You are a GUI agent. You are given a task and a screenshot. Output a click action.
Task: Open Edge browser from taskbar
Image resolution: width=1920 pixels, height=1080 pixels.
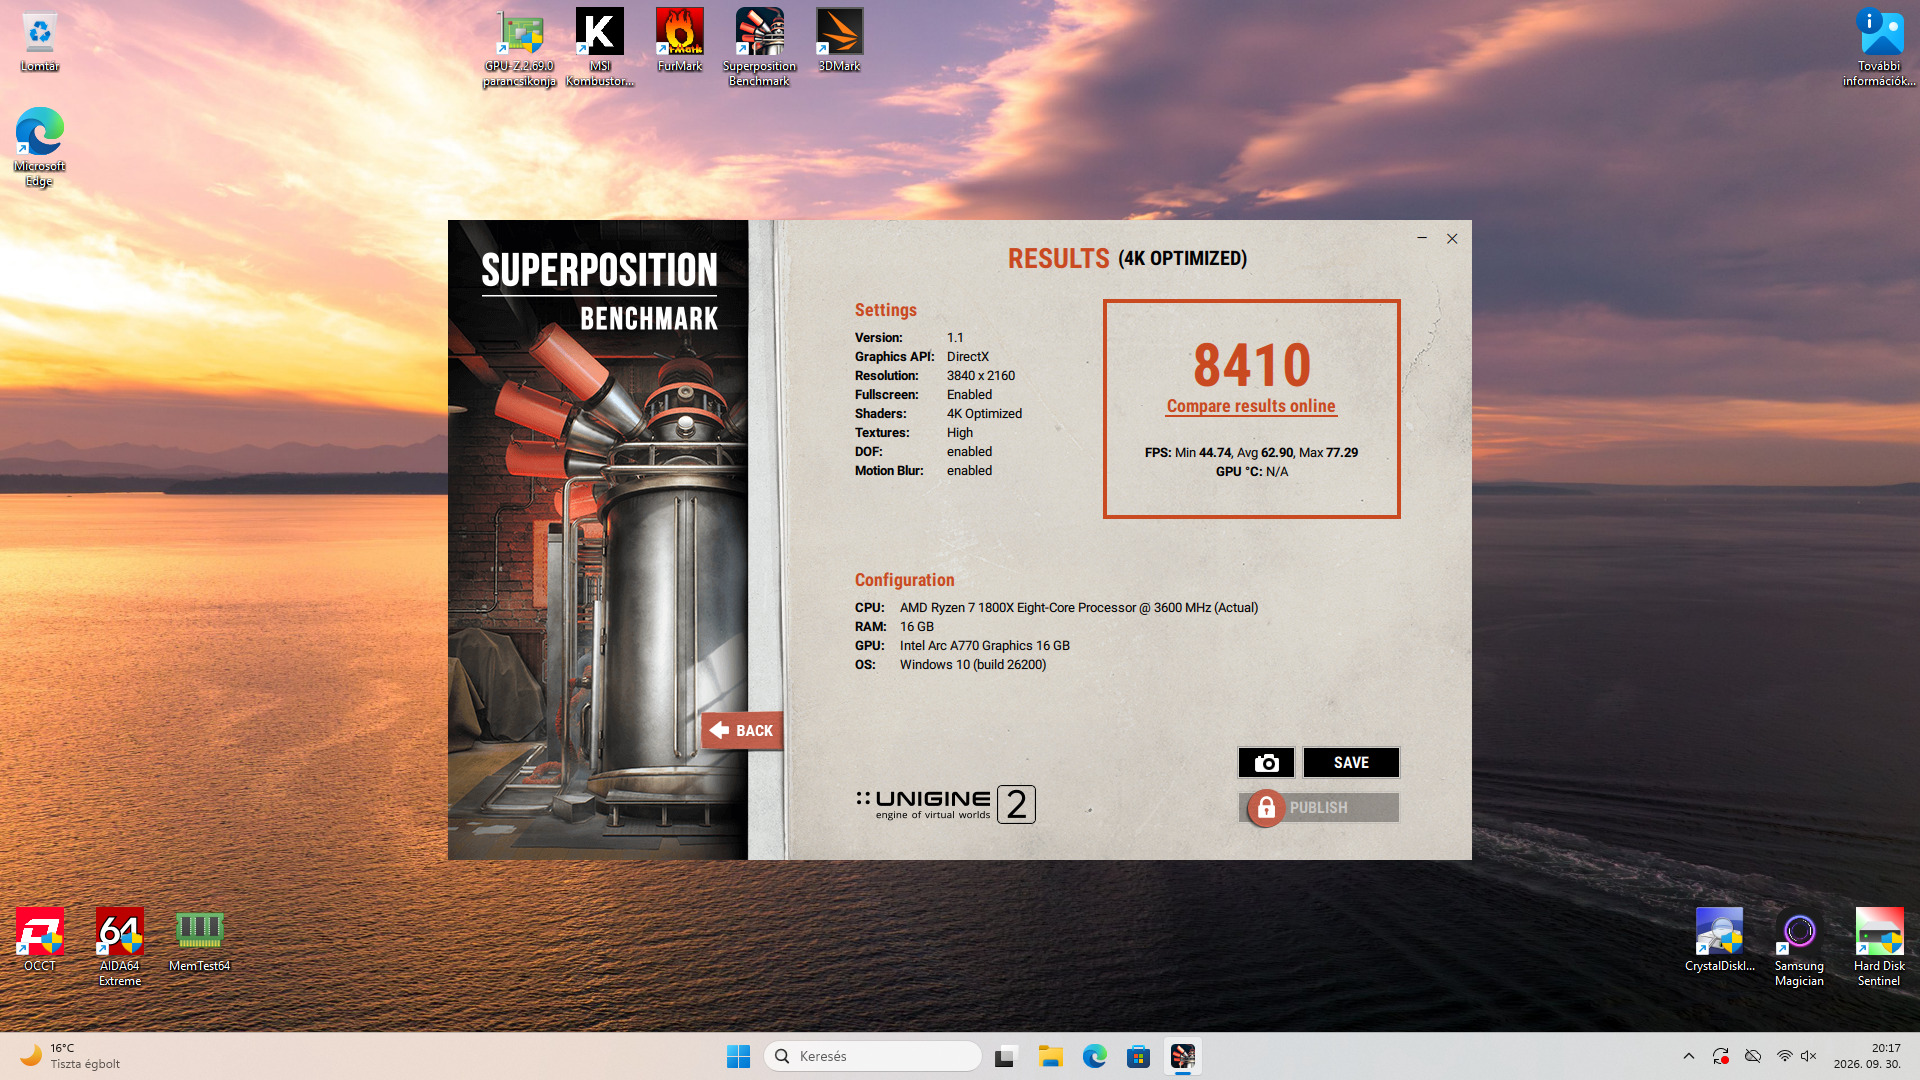pyautogui.click(x=1094, y=1056)
